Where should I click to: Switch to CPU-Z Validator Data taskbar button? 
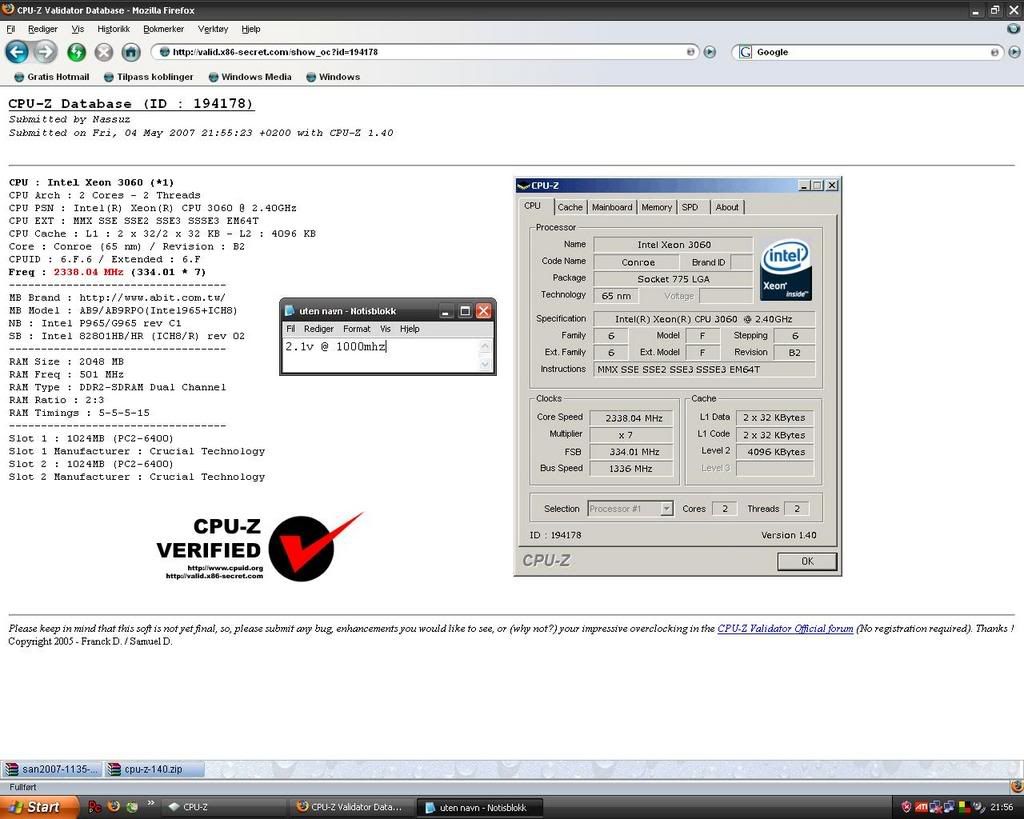[351, 807]
